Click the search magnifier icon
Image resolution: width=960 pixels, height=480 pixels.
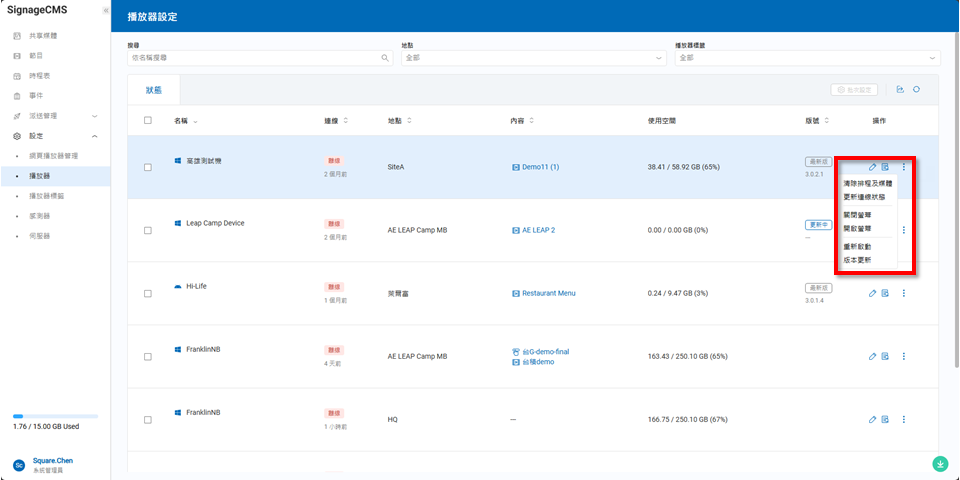[x=386, y=58]
